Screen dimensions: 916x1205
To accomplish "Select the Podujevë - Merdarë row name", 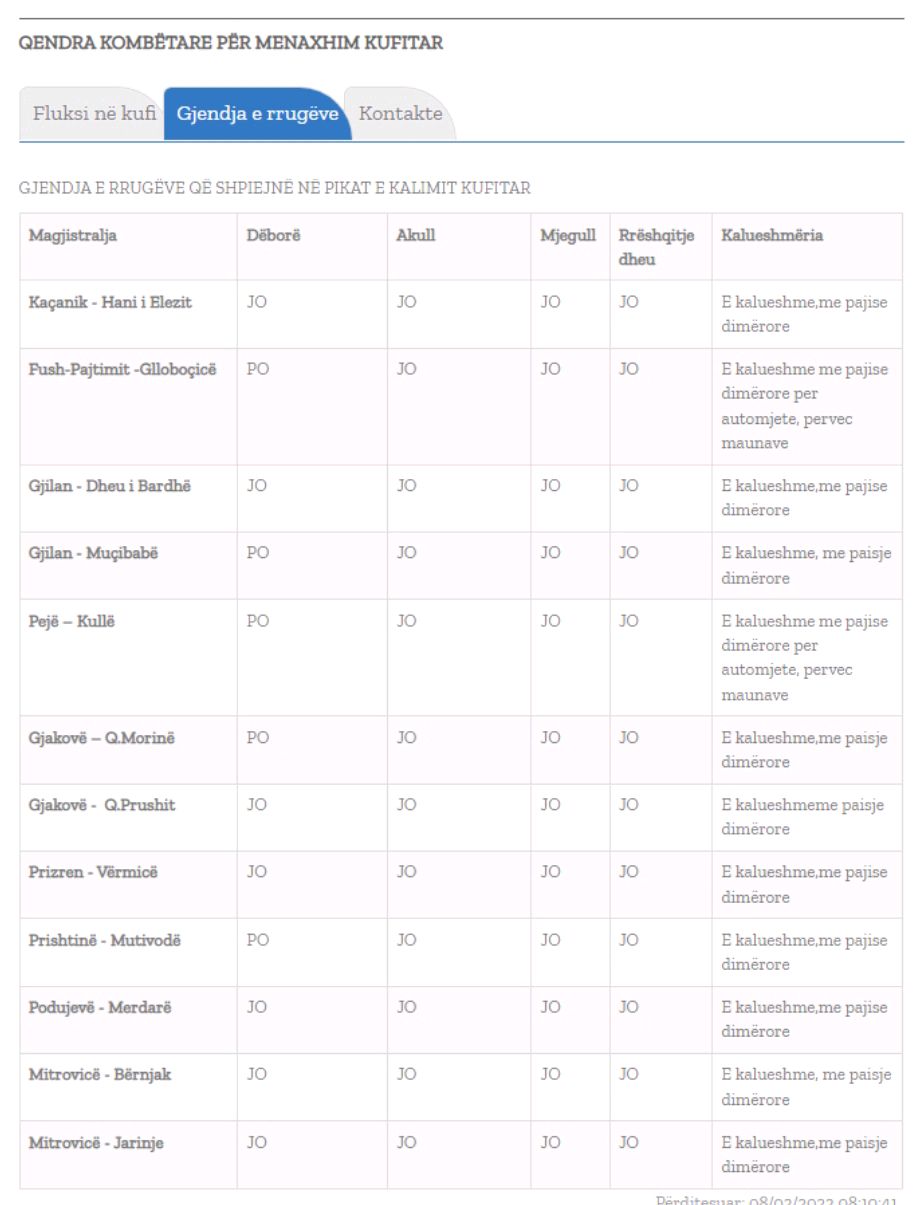I will (100, 1007).
